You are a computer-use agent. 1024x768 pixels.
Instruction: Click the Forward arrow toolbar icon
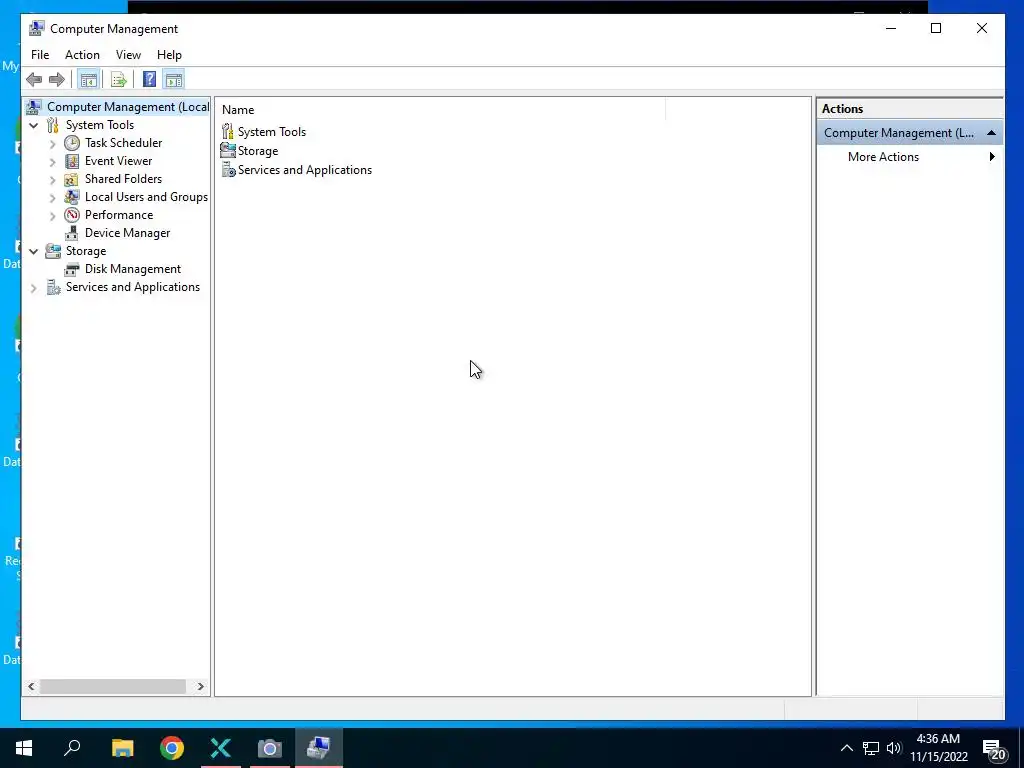pyautogui.click(x=57, y=80)
